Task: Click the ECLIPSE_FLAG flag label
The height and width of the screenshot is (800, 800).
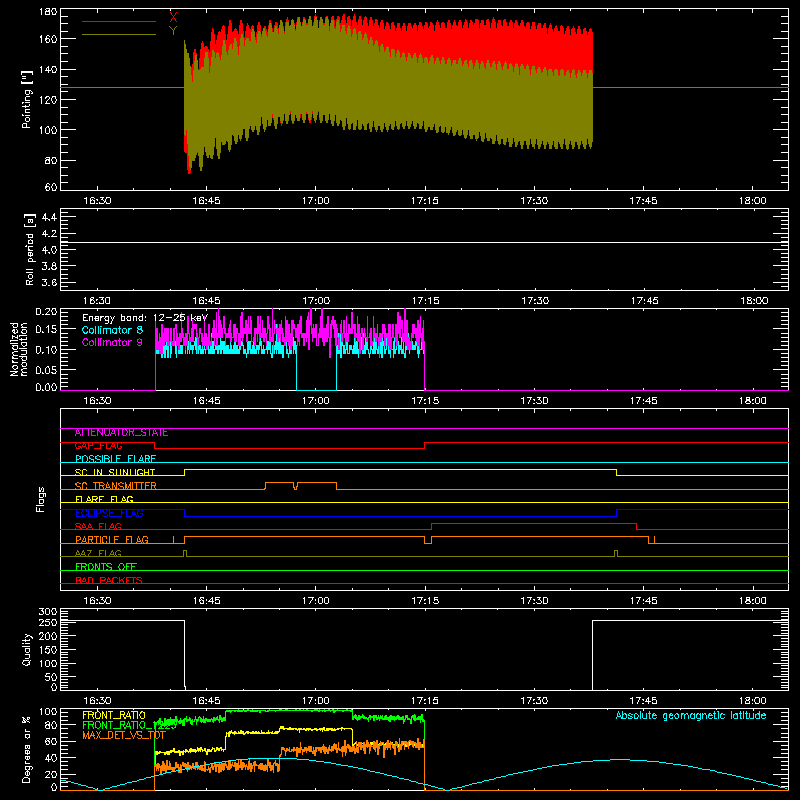Action: click(x=109, y=513)
